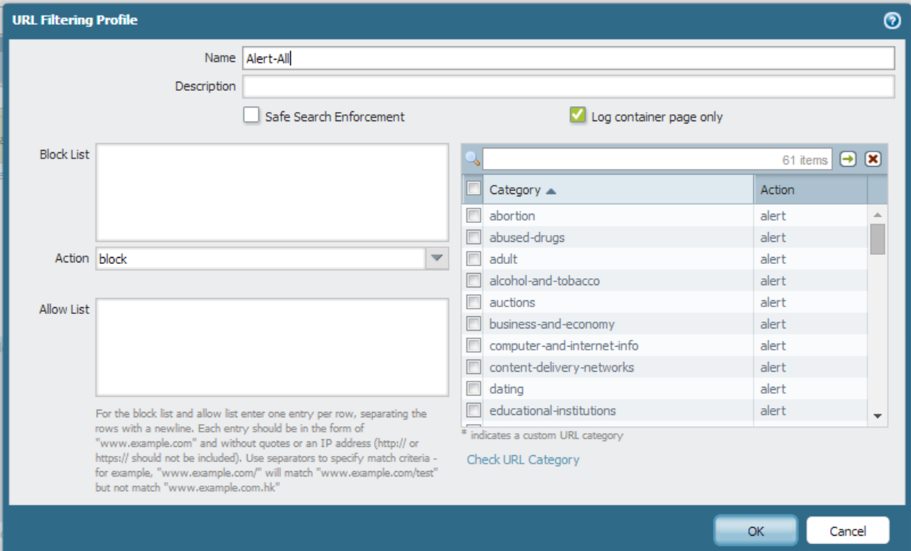Image resolution: width=911 pixels, height=551 pixels.
Task: Open the Check URL Category link
Action: [x=523, y=460]
